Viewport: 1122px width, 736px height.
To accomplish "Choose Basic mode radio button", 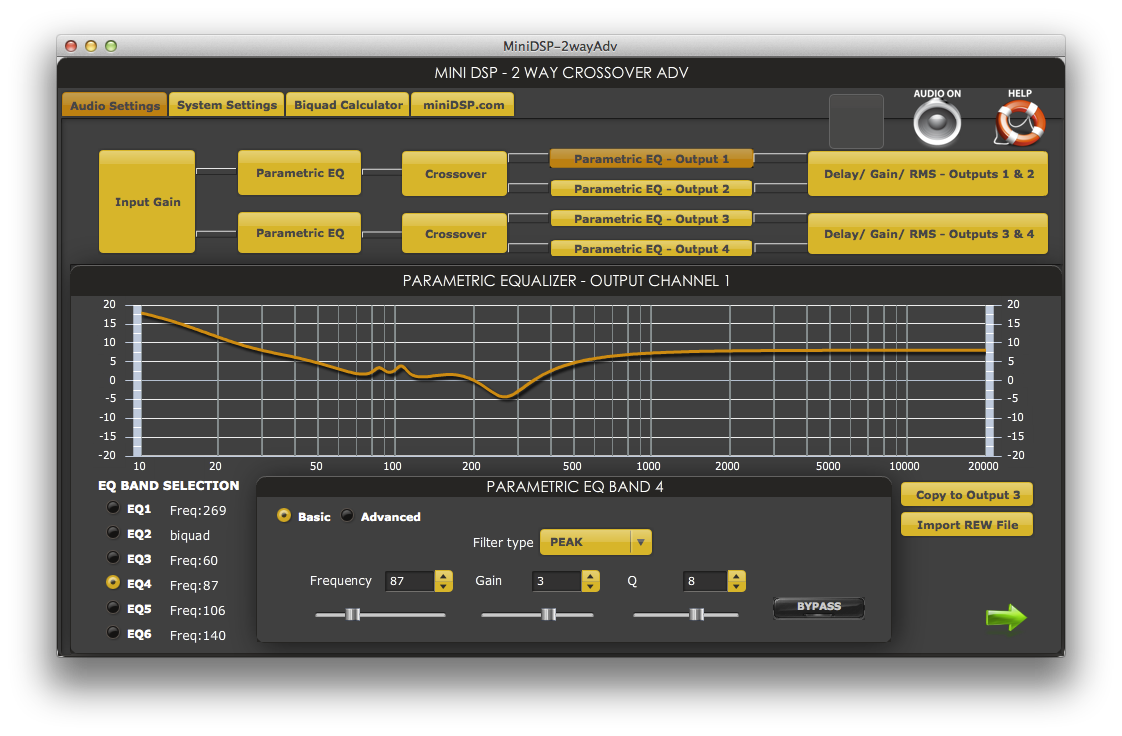I will coord(284,516).
